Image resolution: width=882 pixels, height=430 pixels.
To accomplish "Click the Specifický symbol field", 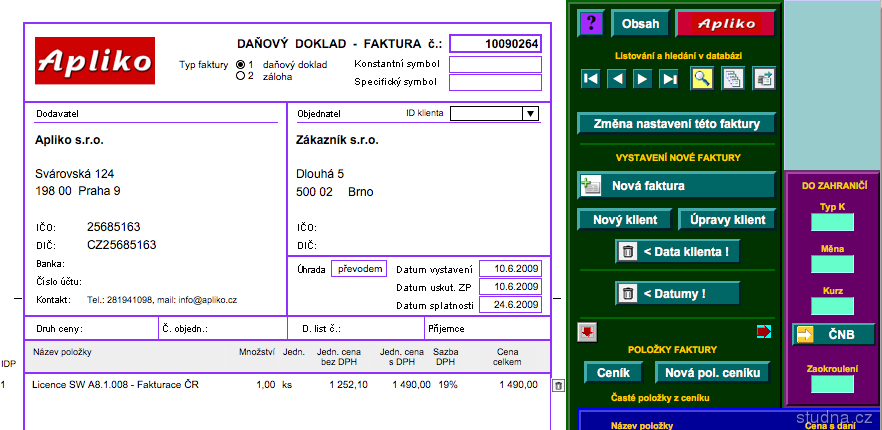I will click(495, 82).
